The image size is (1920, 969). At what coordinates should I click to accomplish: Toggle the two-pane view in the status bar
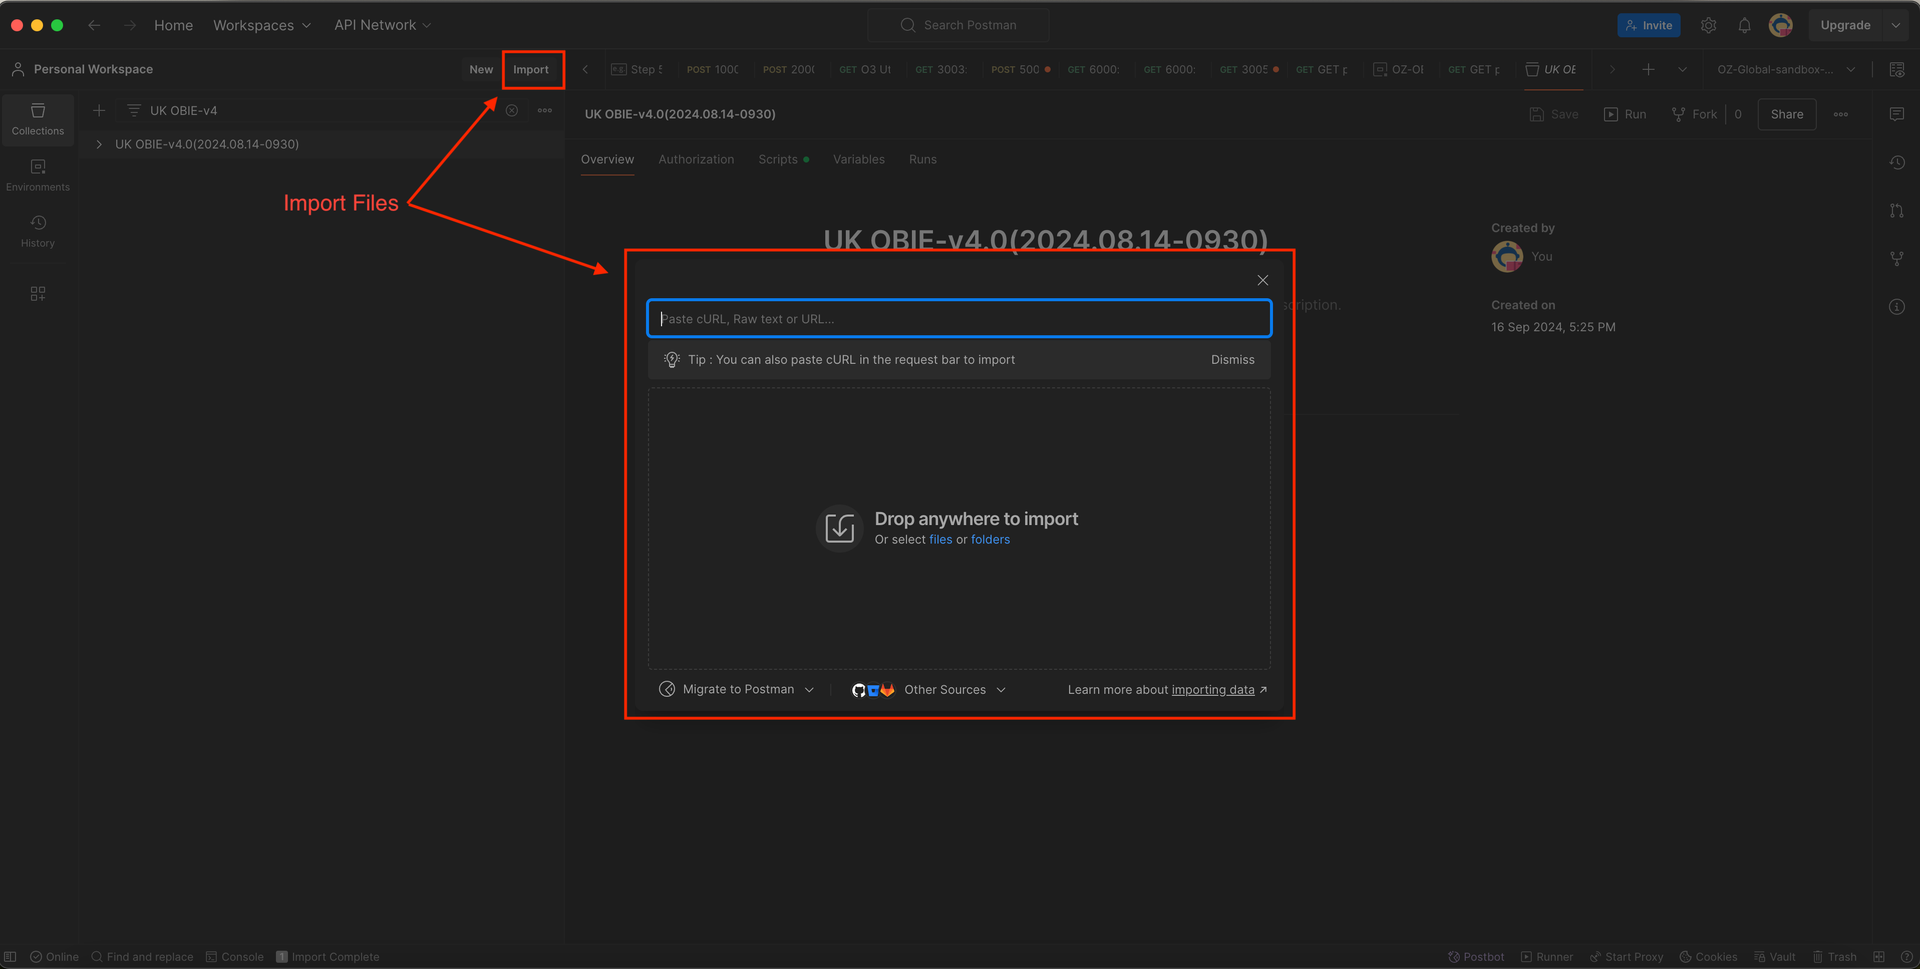click(1879, 957)
